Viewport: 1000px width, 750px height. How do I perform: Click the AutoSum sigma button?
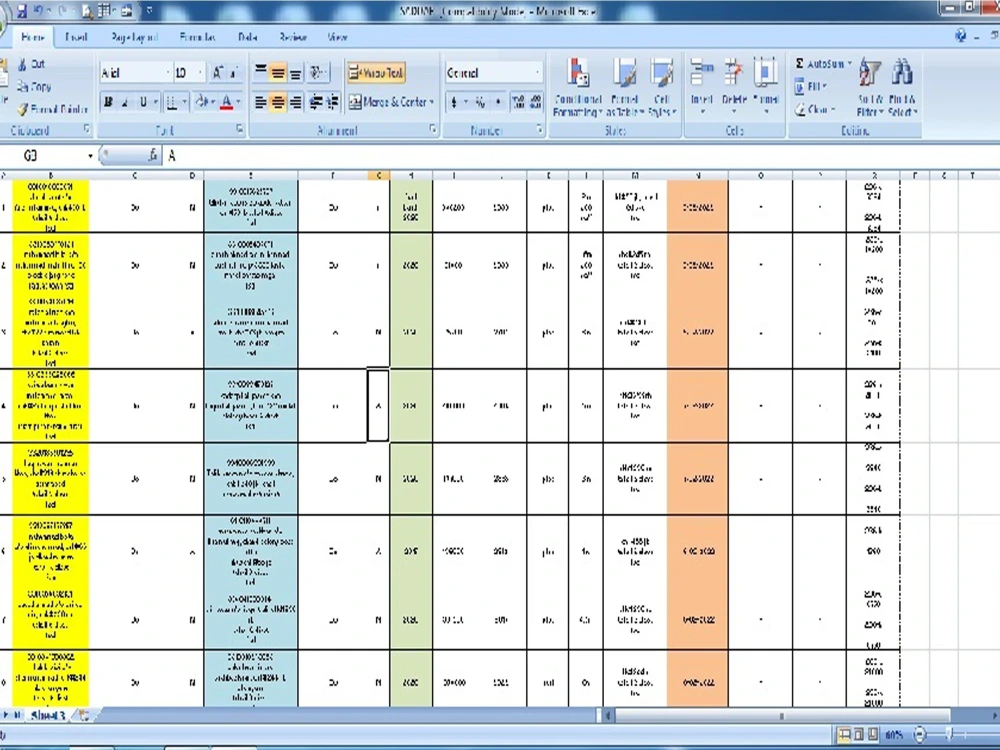point(819,64)
